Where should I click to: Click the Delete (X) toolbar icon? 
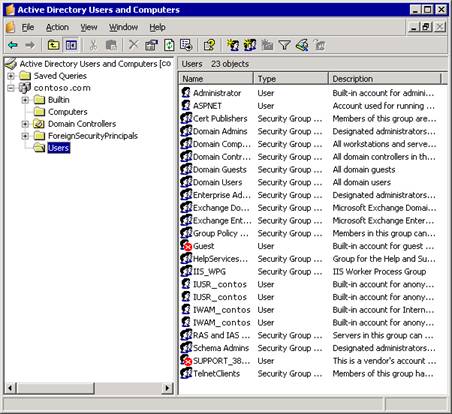pos(133,45)
